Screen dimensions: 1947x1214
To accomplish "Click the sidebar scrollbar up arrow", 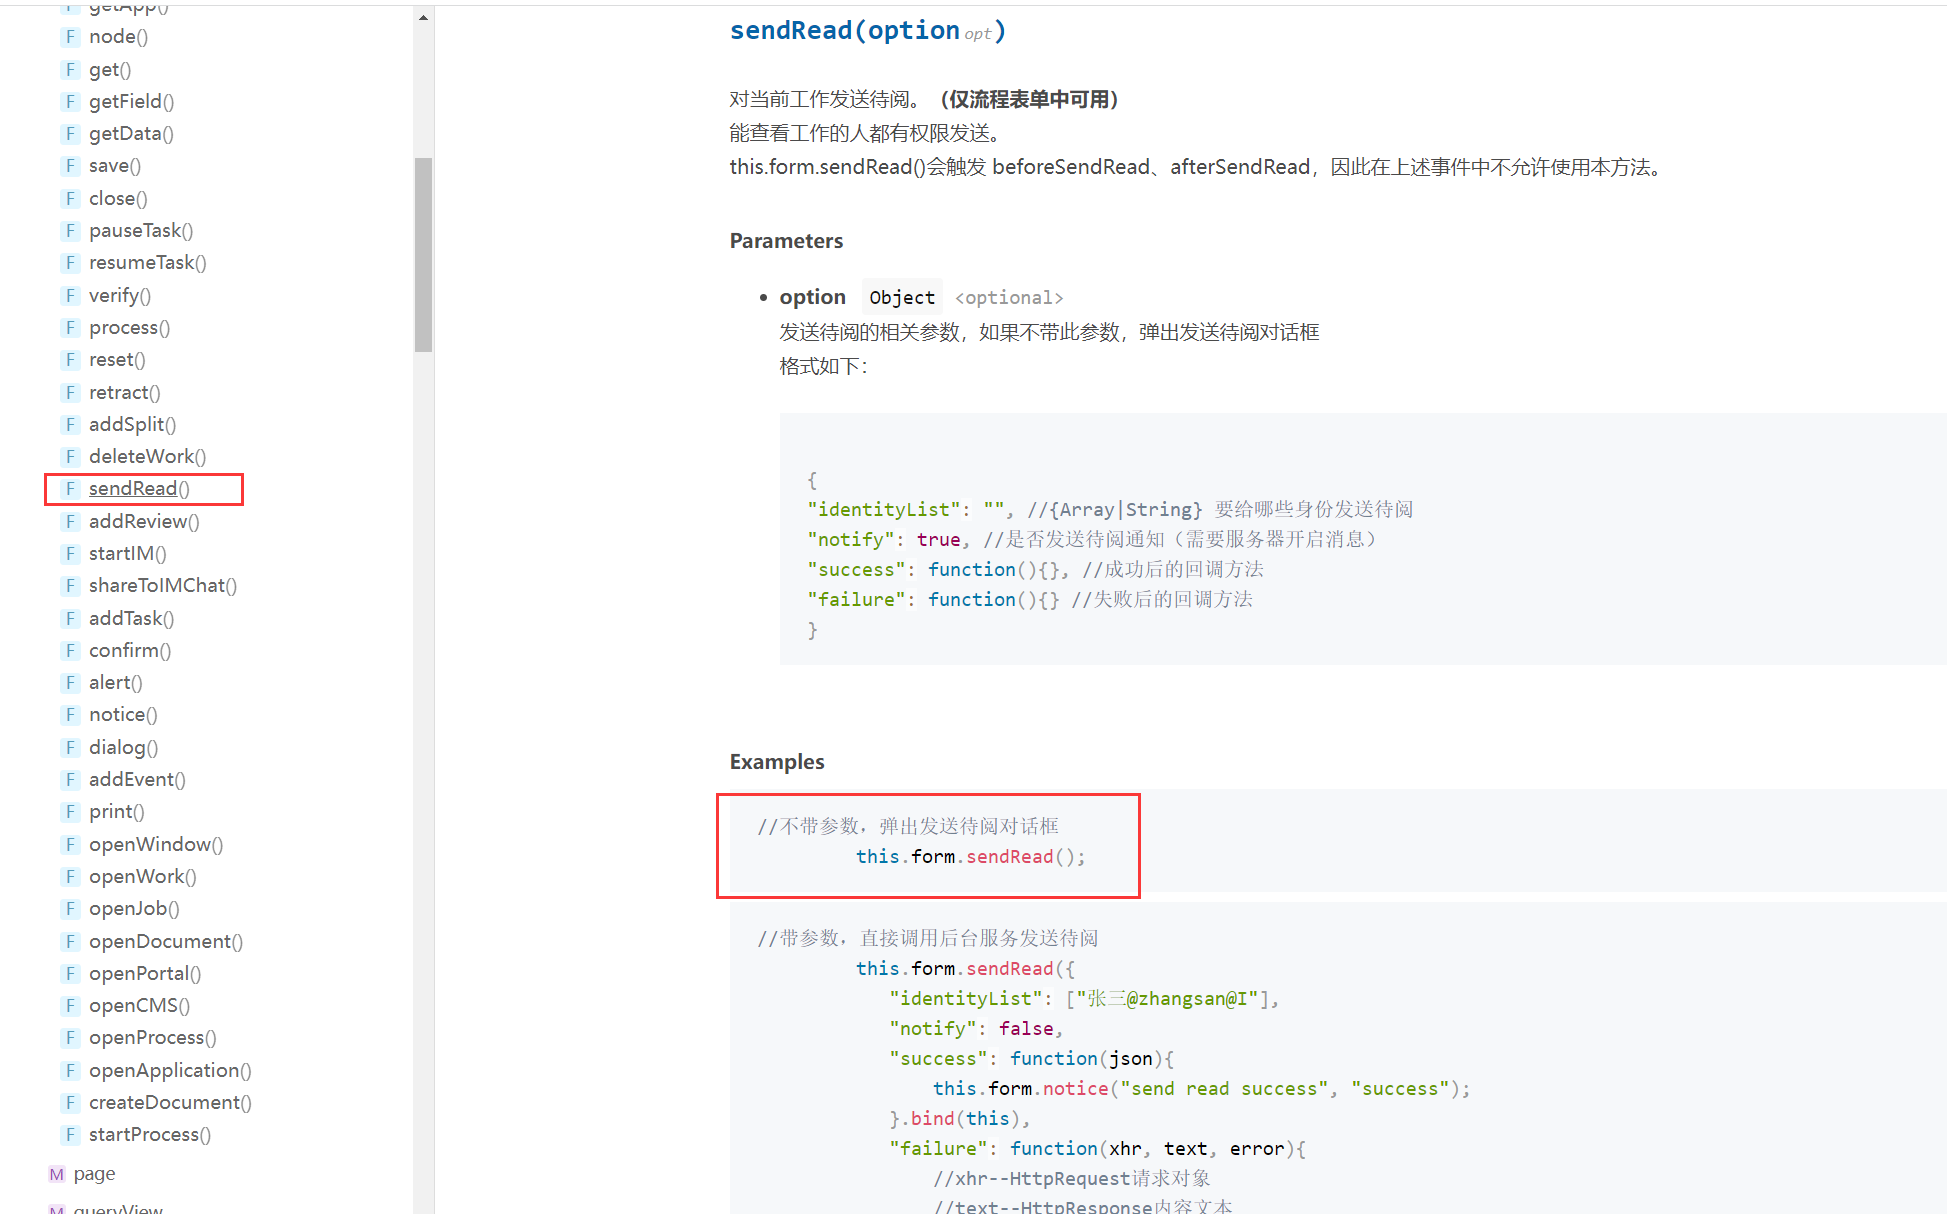I will pyautogui.click(x=424, y=17).
